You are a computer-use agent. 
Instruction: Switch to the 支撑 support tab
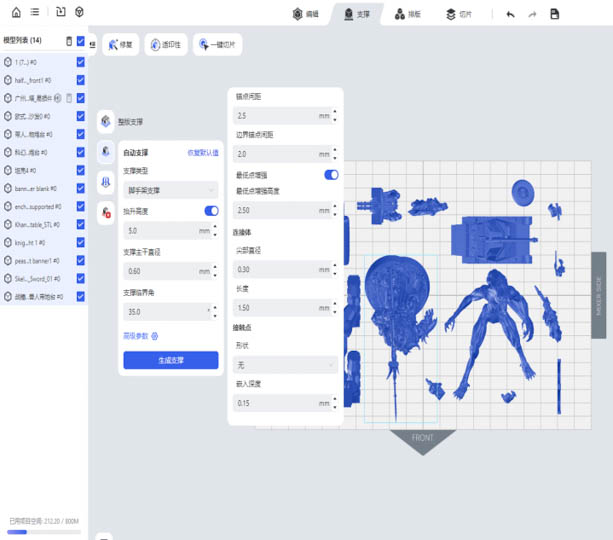coord(357,14)
